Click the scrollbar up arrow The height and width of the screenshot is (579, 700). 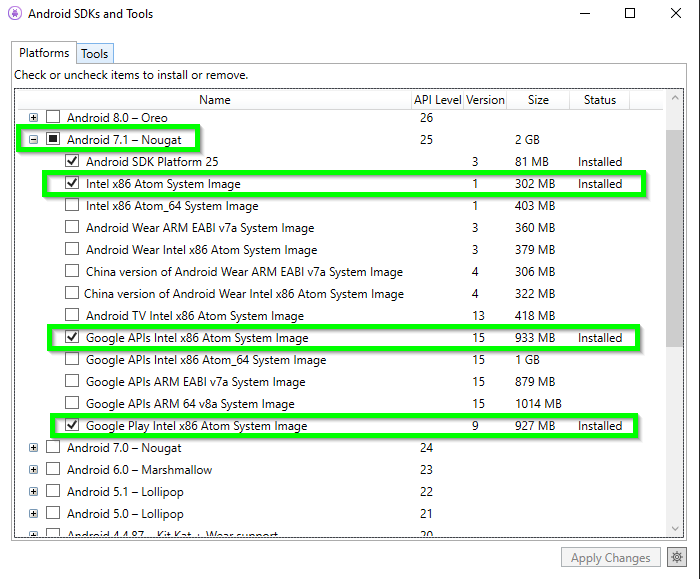click(x=675, y=98)
